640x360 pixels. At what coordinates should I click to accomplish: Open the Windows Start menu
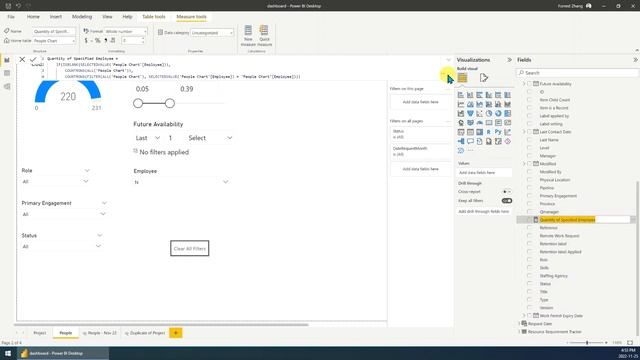pos(8,353)
